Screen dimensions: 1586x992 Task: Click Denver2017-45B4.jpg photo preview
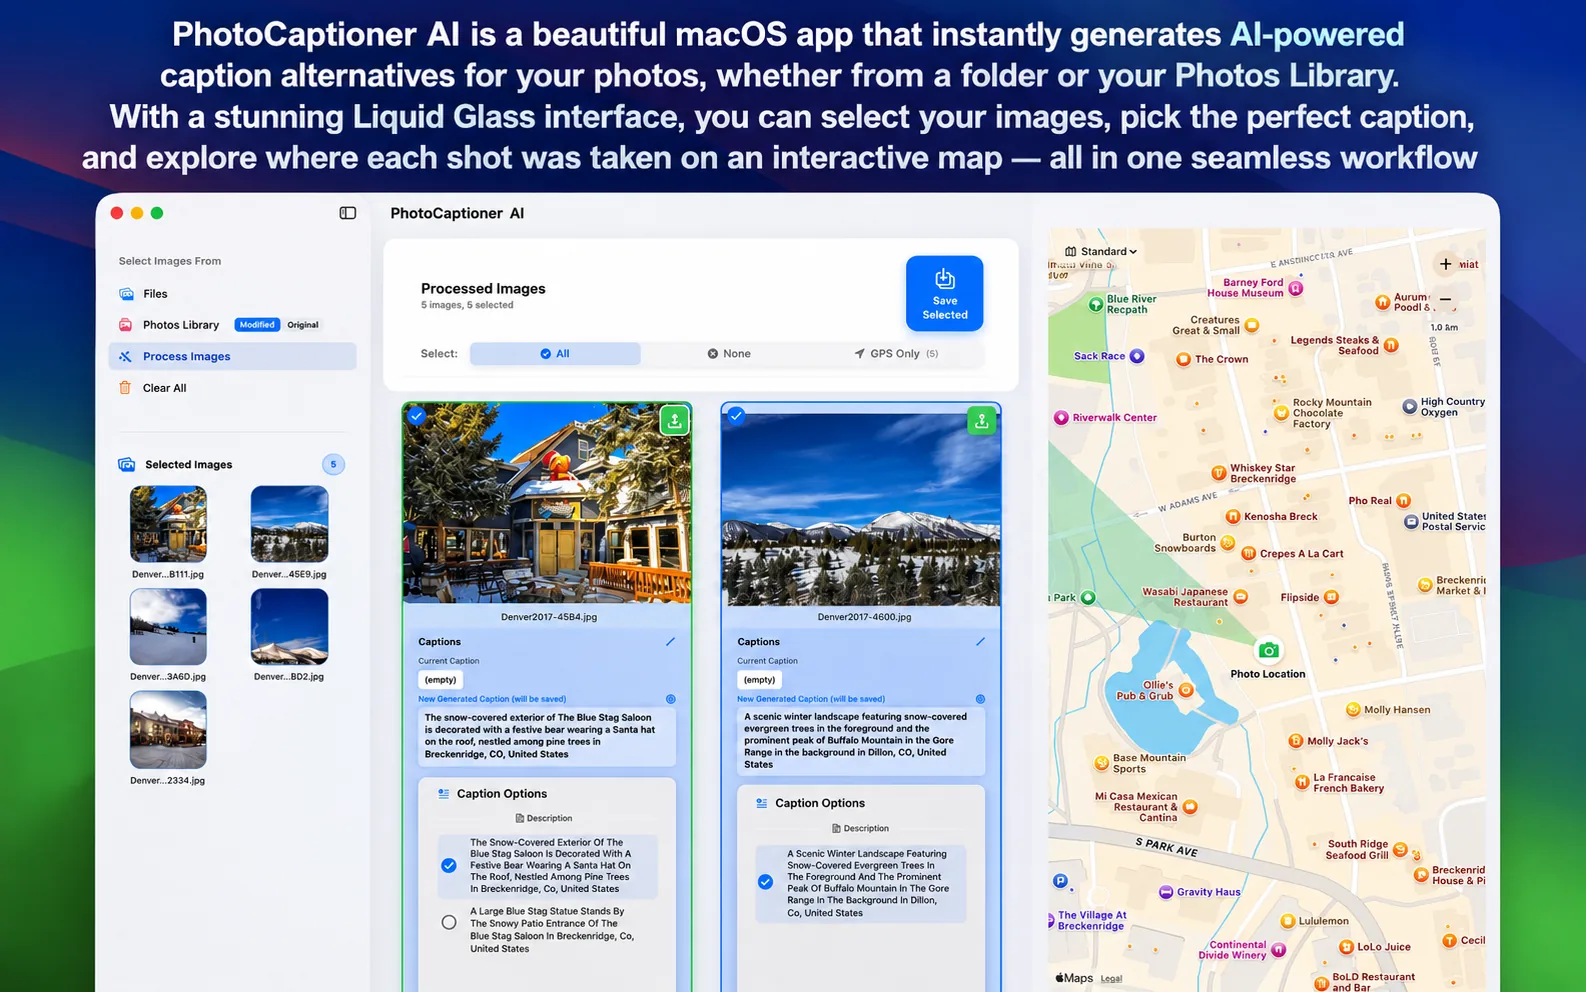tap(547, 503)
